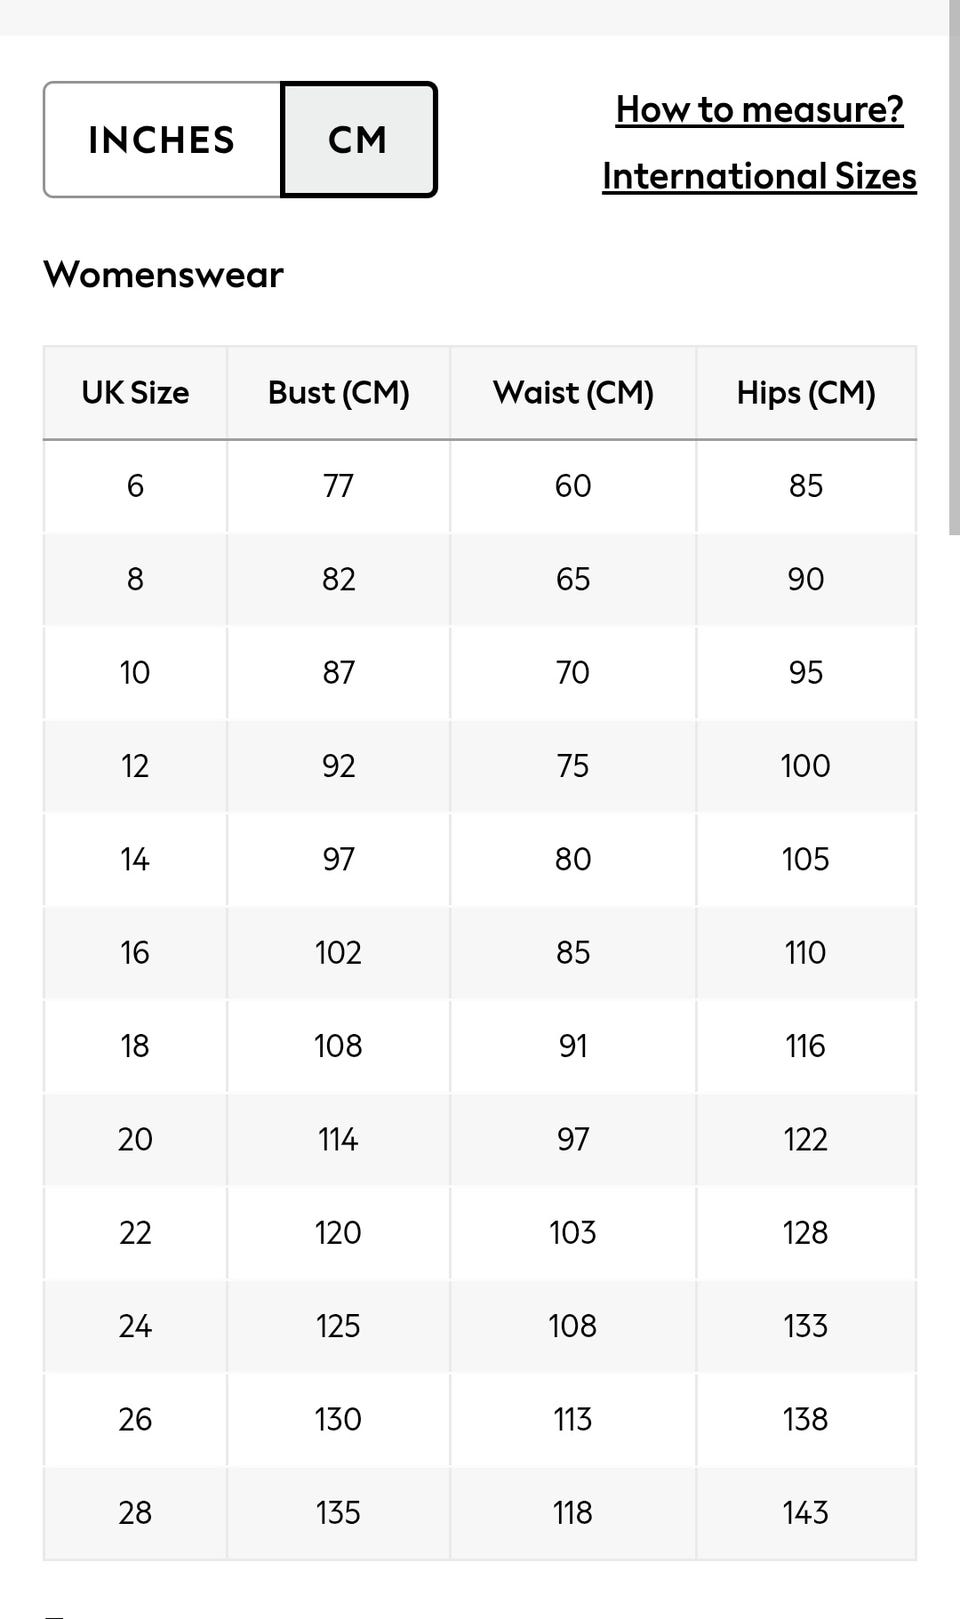Click the page's vertical scrollbar thumb
The width and height of the screenshot is (960, 1619).
click(954, 270)
